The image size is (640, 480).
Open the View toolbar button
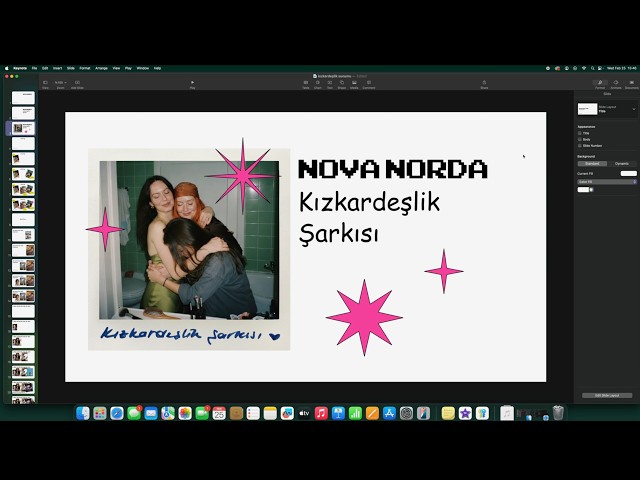tap(45, 84)
